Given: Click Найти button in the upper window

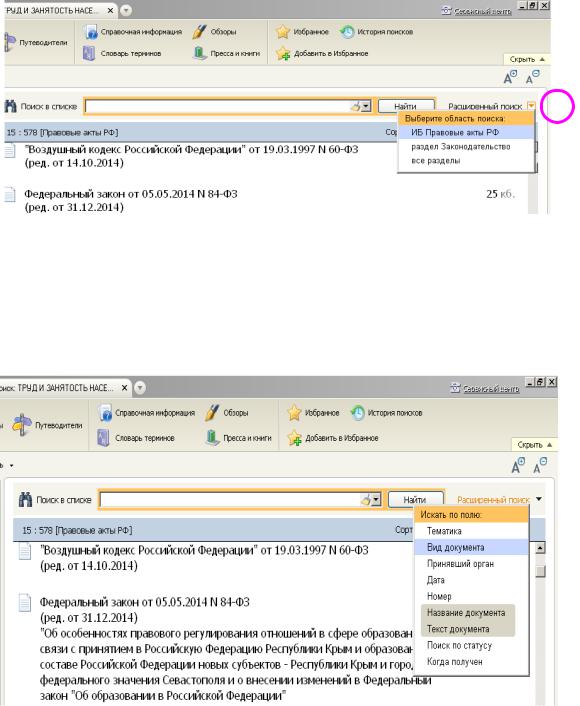Looking at the screenshot, I should [x=405, y=106].
